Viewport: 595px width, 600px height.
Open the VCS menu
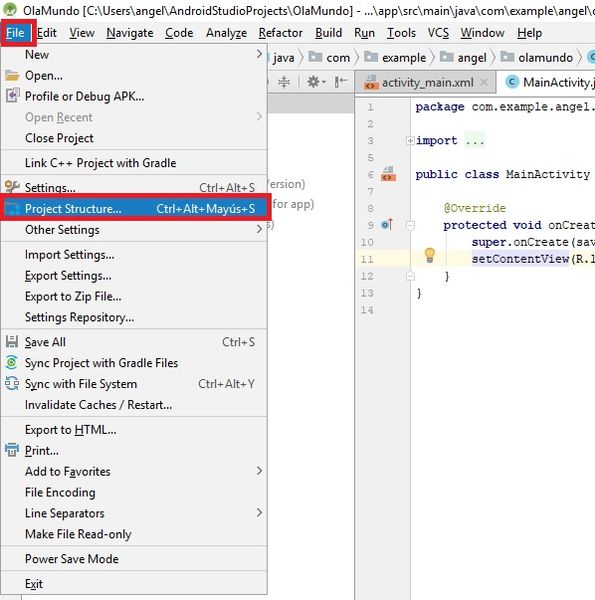(x=438, y=33)
